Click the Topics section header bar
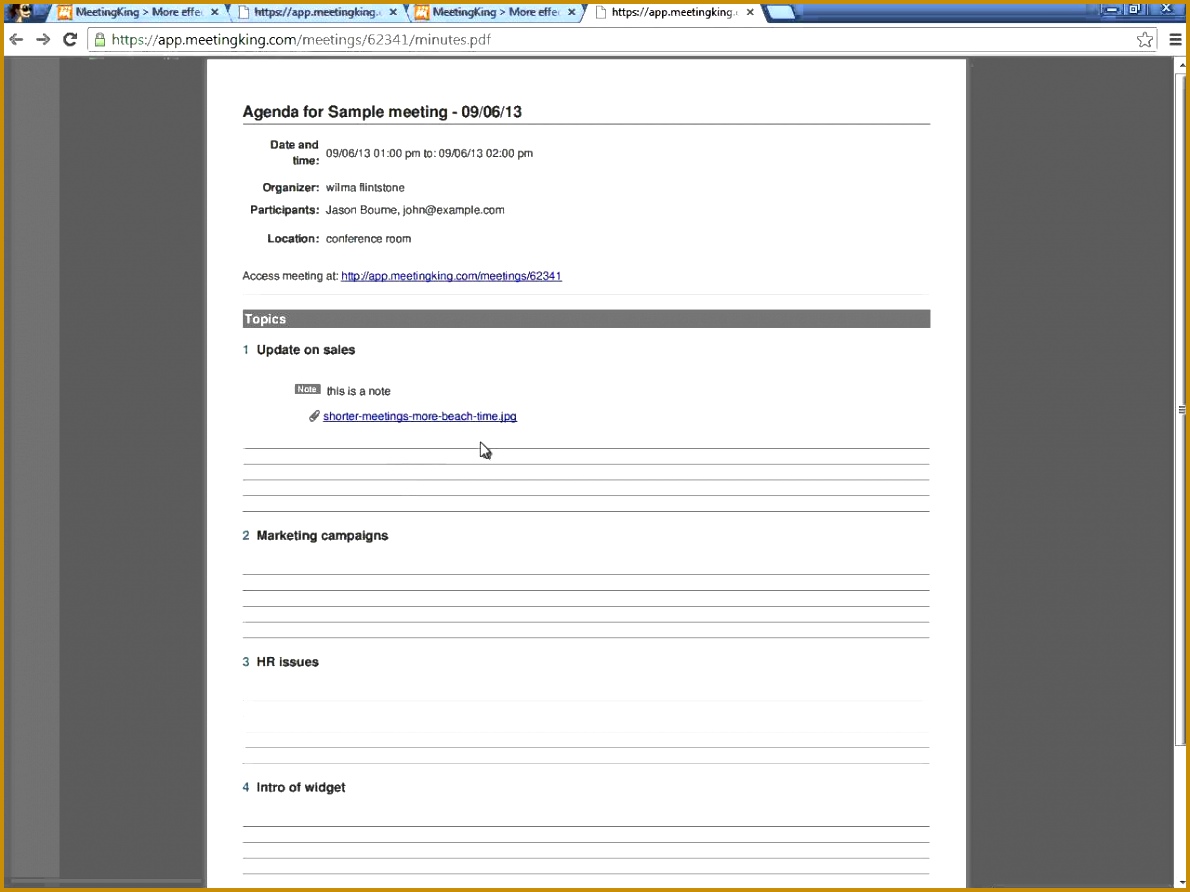The image size is (1190, 892). [x=585, y=318]
